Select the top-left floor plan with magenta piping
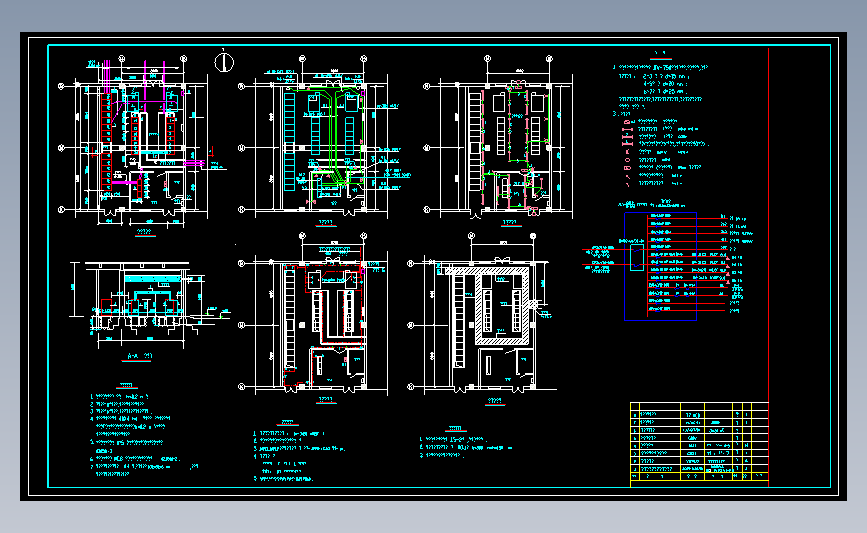The height and width of the screenshot is (533, 867). click(x=142, y=140)
